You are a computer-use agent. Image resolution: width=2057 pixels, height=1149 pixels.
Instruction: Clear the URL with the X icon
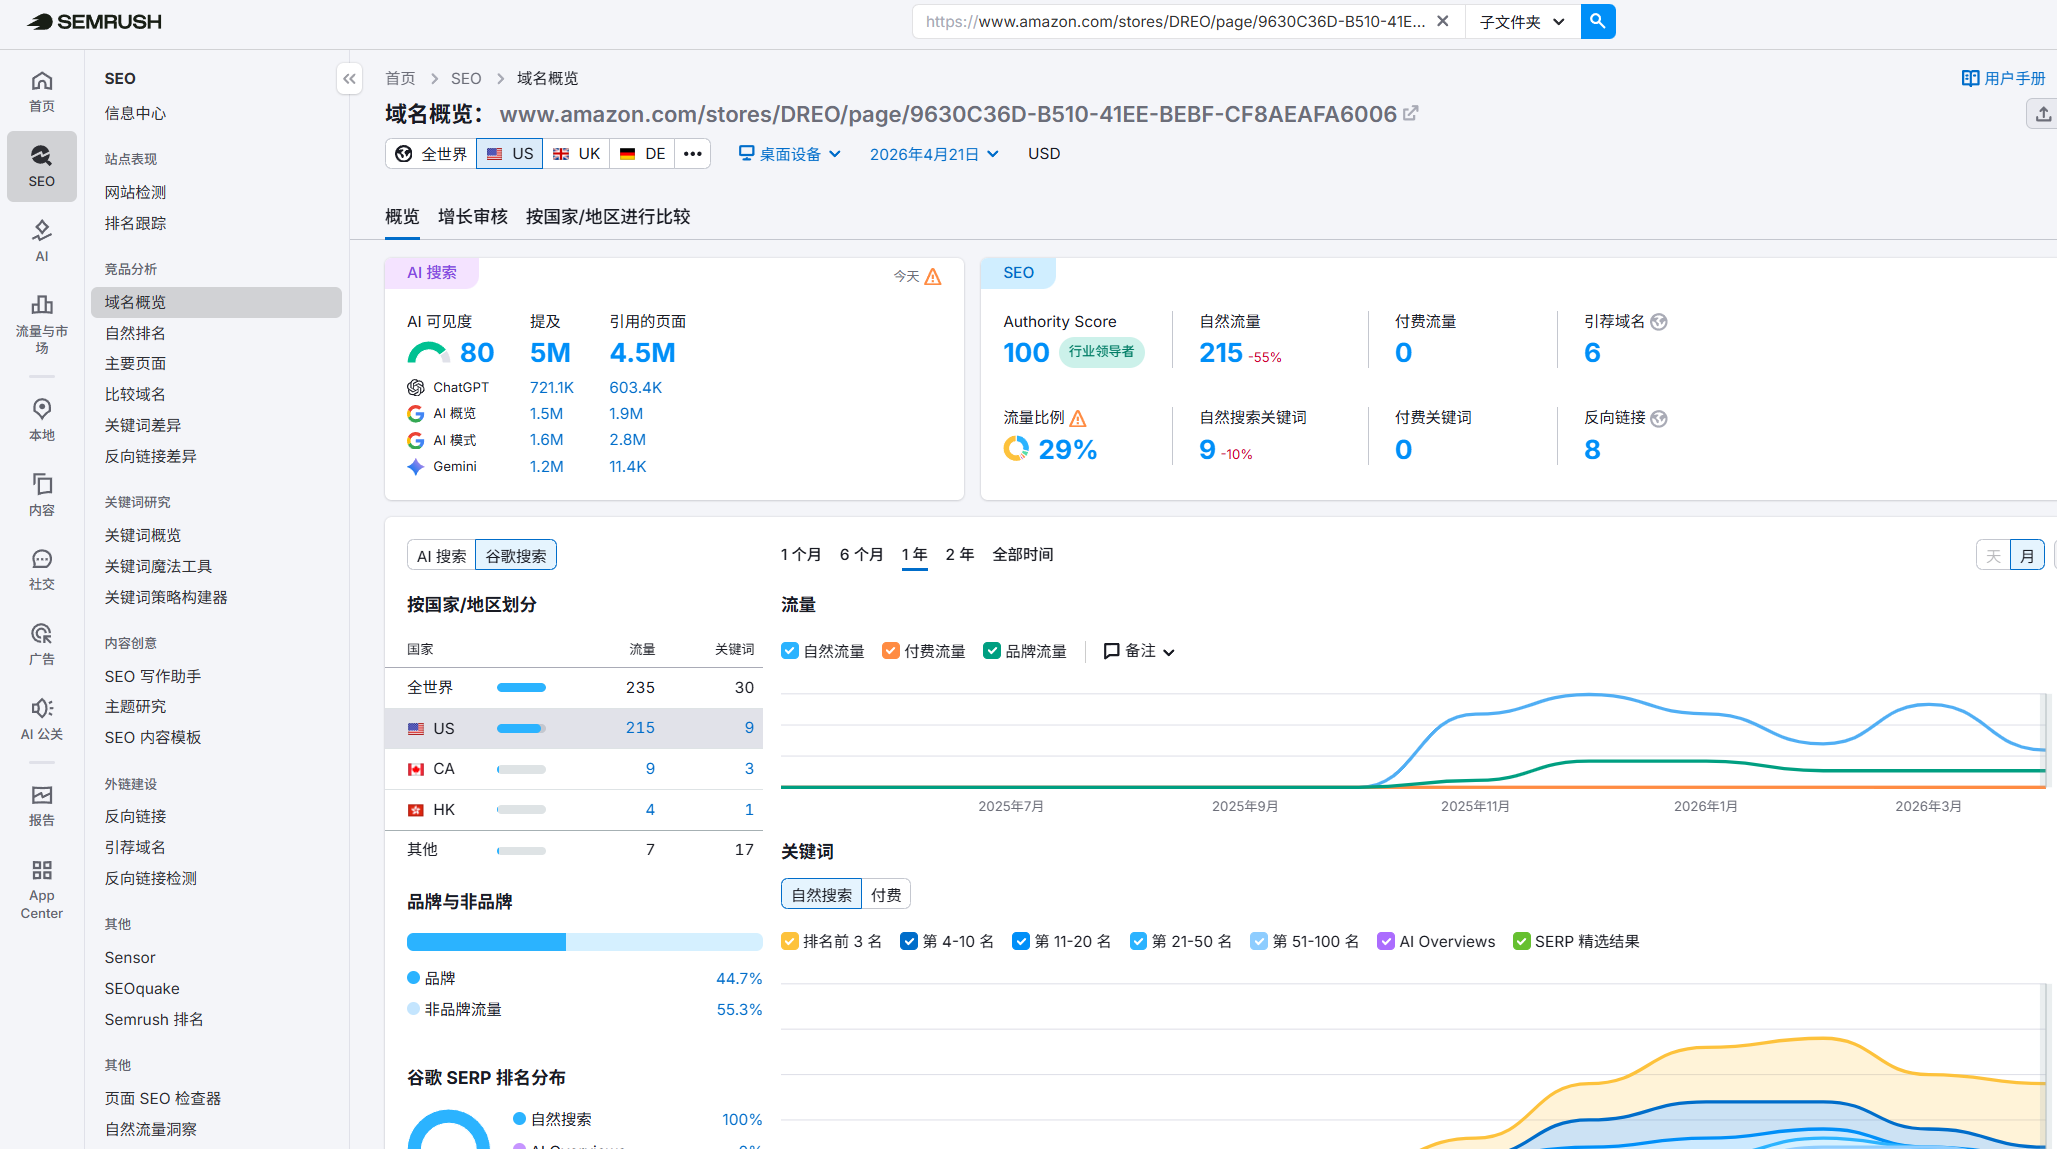click(x=1442, y=21)
